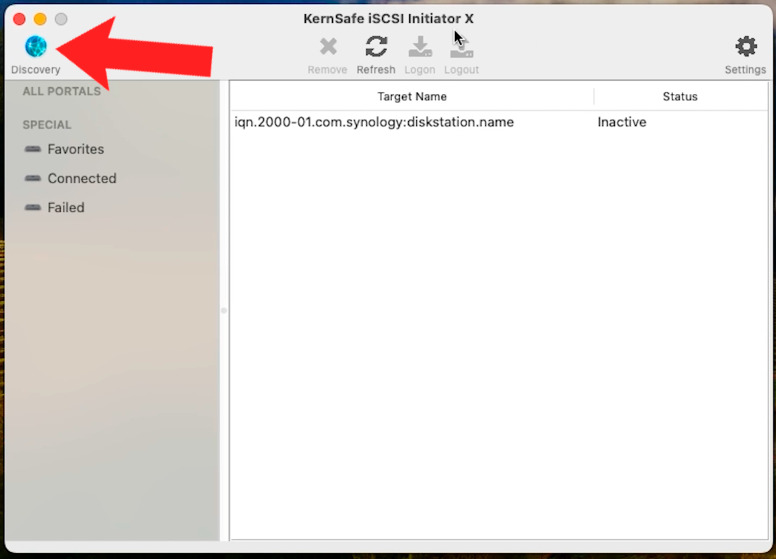Minimize the window with yellow button
The width and height of the screenshot is (776, 559).
[40, 19]
